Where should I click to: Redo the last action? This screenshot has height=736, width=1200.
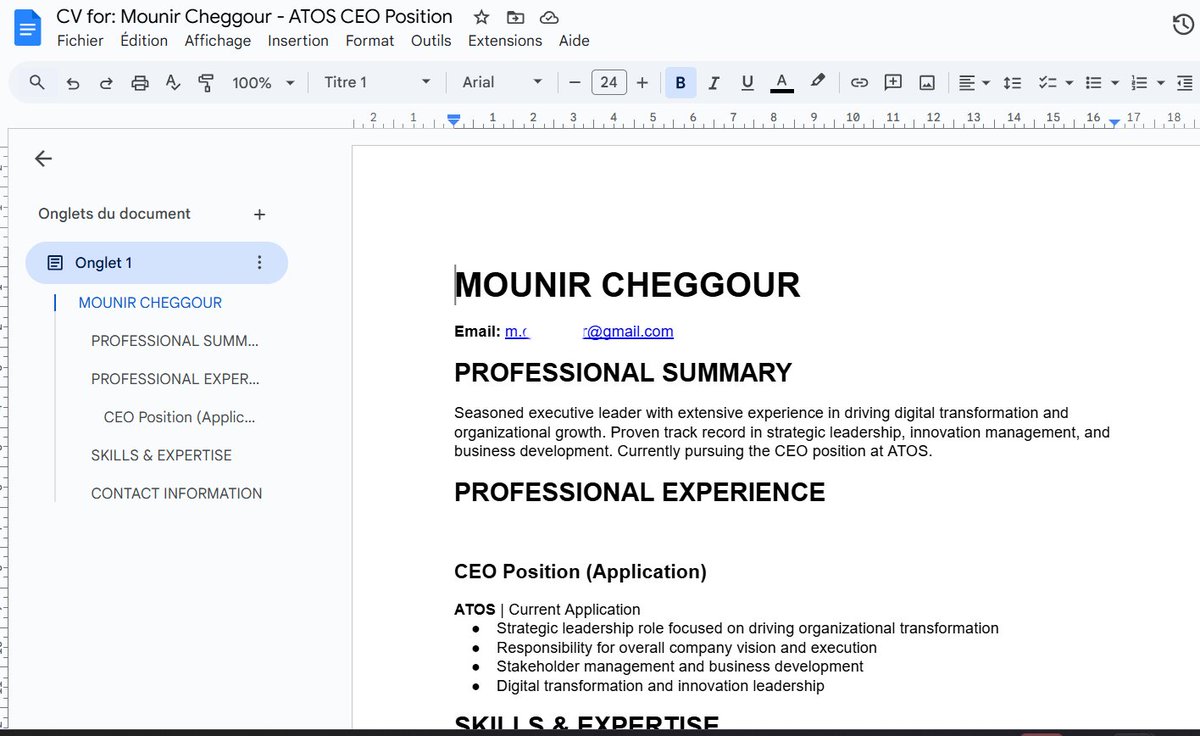[106, 83]
